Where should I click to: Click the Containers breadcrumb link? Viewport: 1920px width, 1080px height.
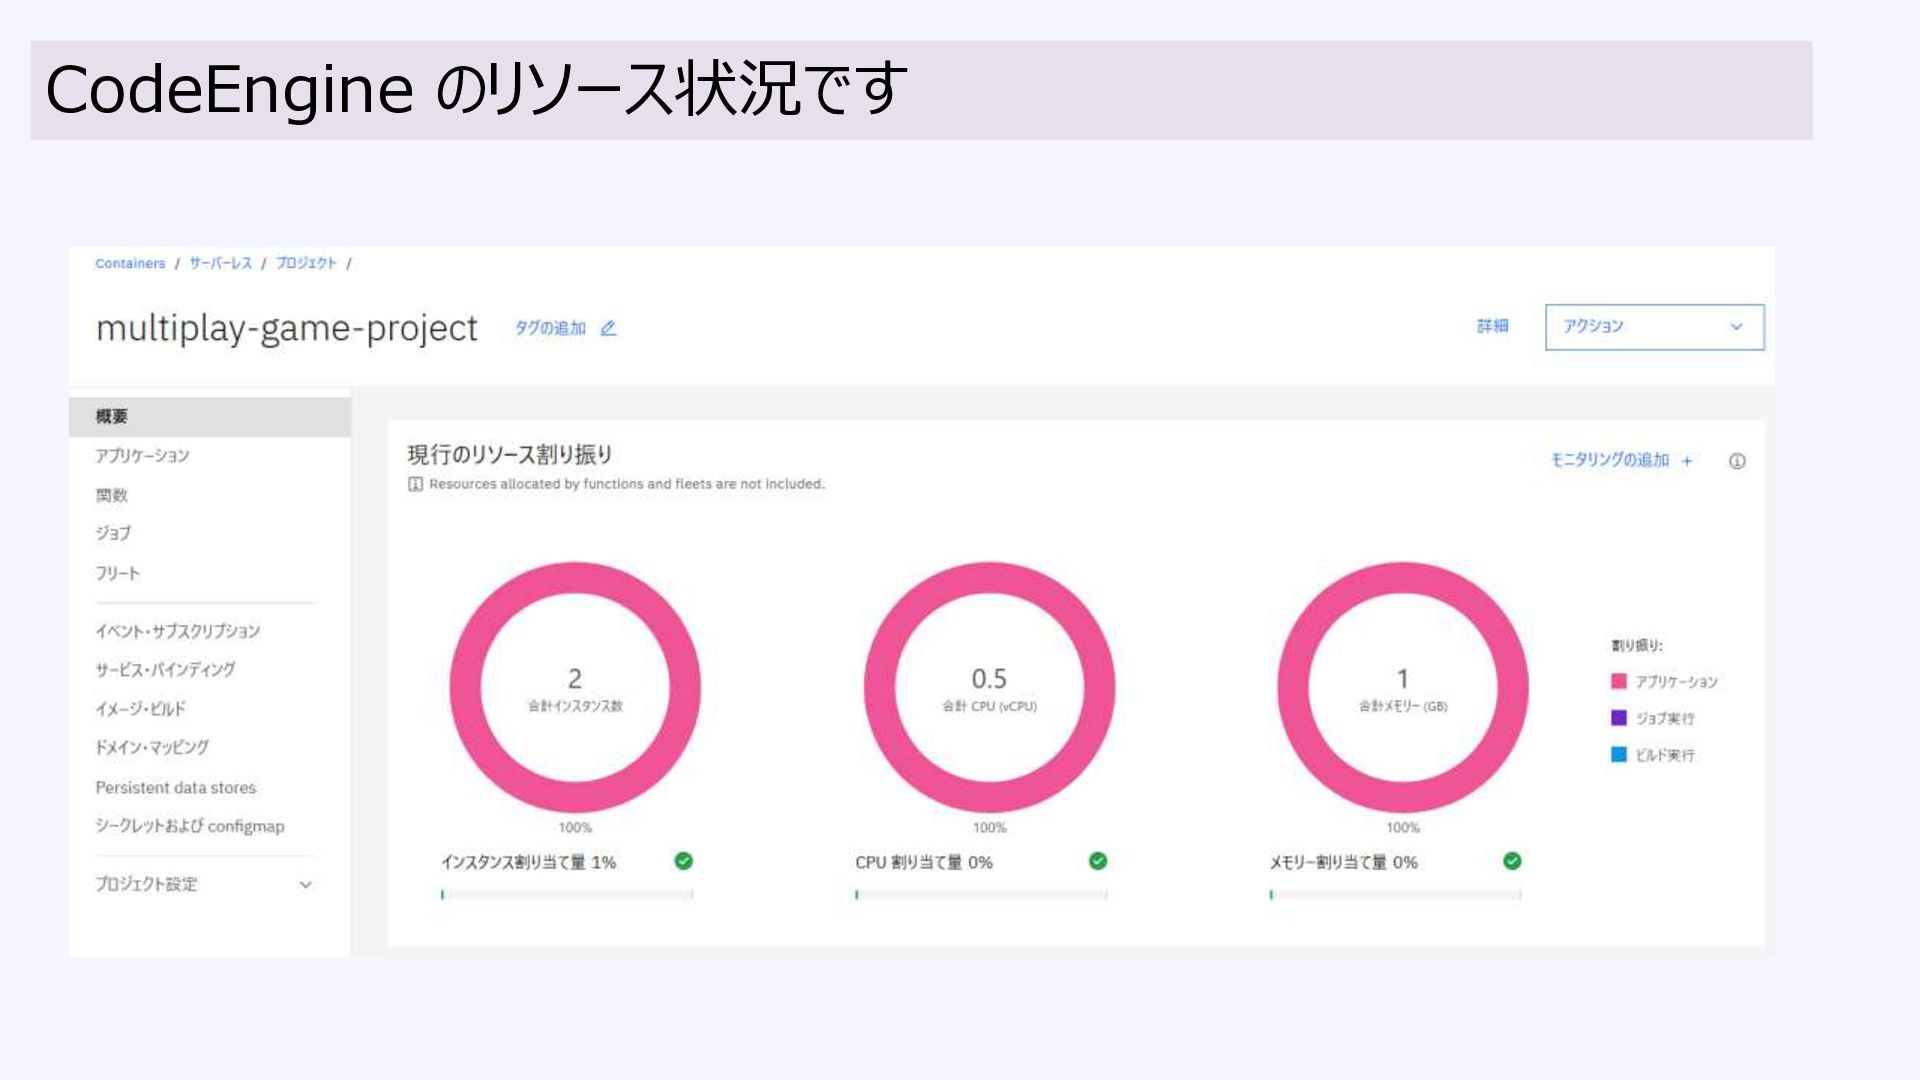point(130,263)
